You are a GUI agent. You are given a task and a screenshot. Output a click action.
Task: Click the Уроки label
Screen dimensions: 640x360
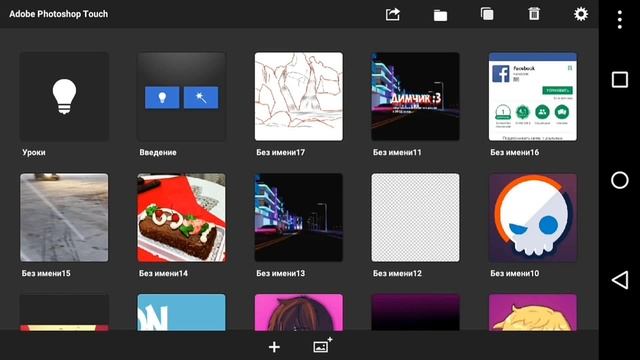pos(34,153)
